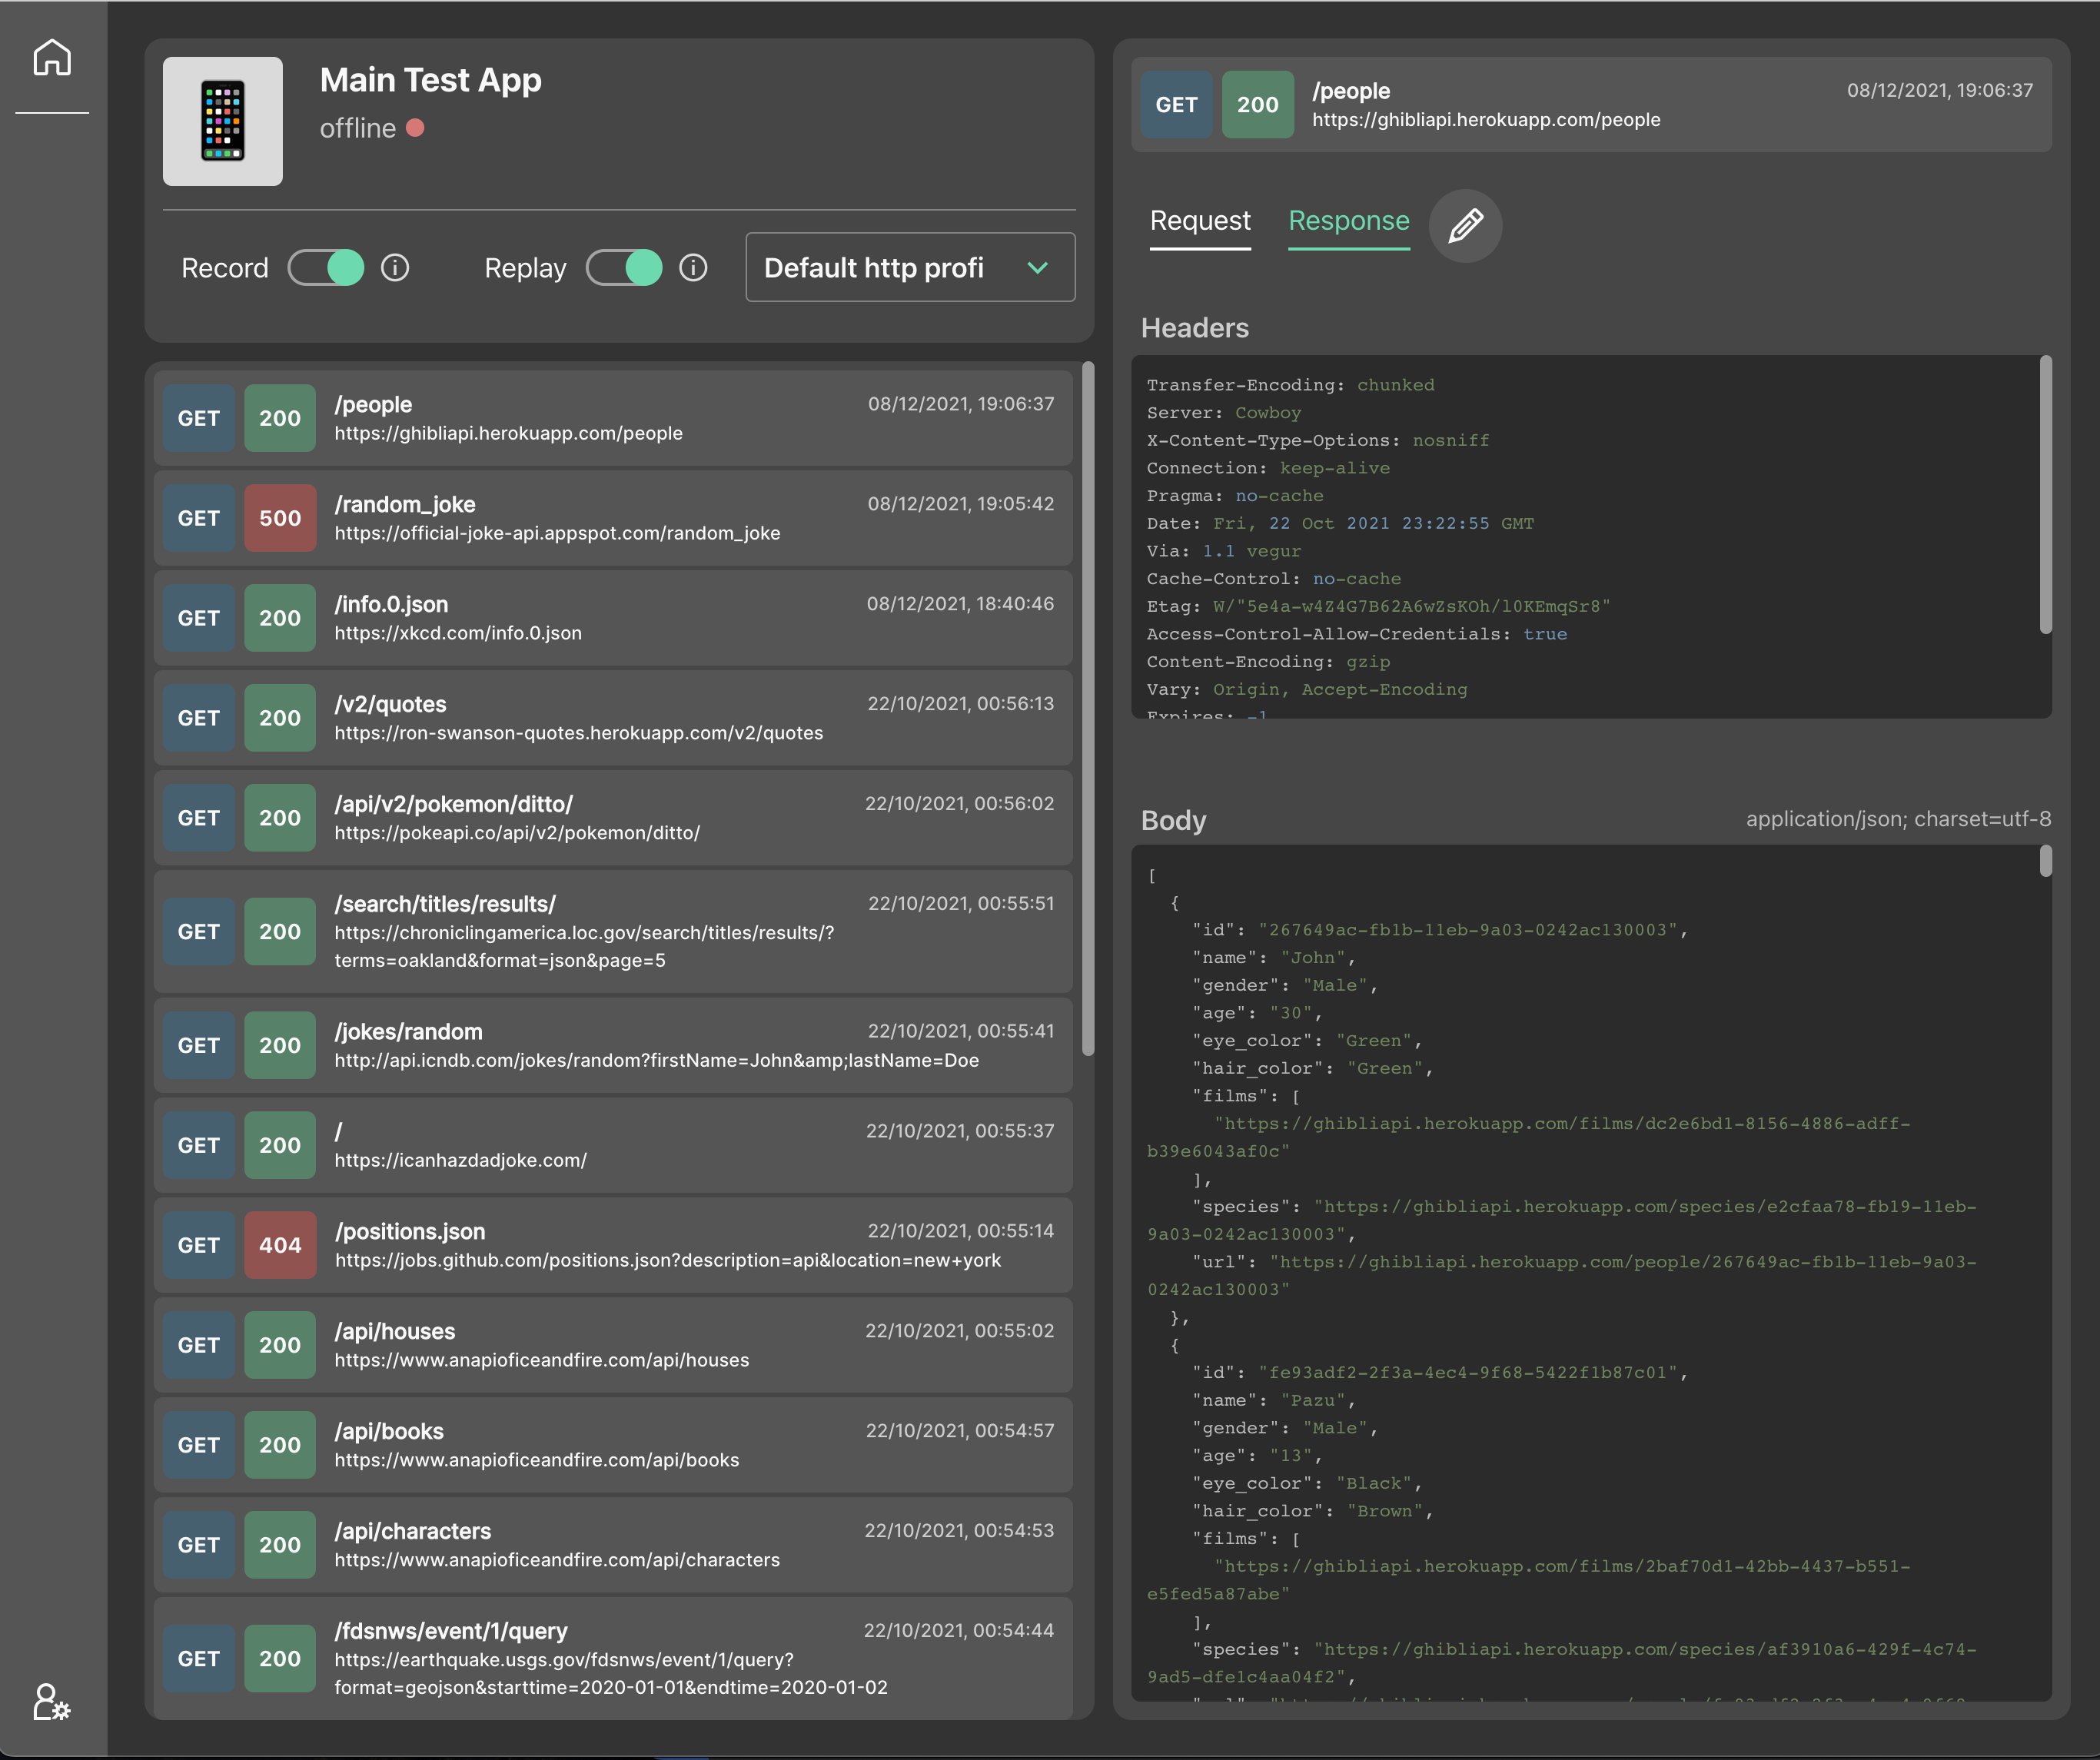Select the Response tab
The image size is (2100, 1760).
coord(1348,221)
